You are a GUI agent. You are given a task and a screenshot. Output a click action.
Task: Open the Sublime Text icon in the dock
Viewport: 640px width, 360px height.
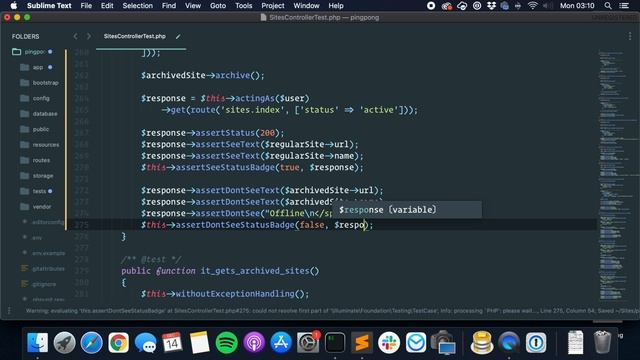(x=362, y=342)
